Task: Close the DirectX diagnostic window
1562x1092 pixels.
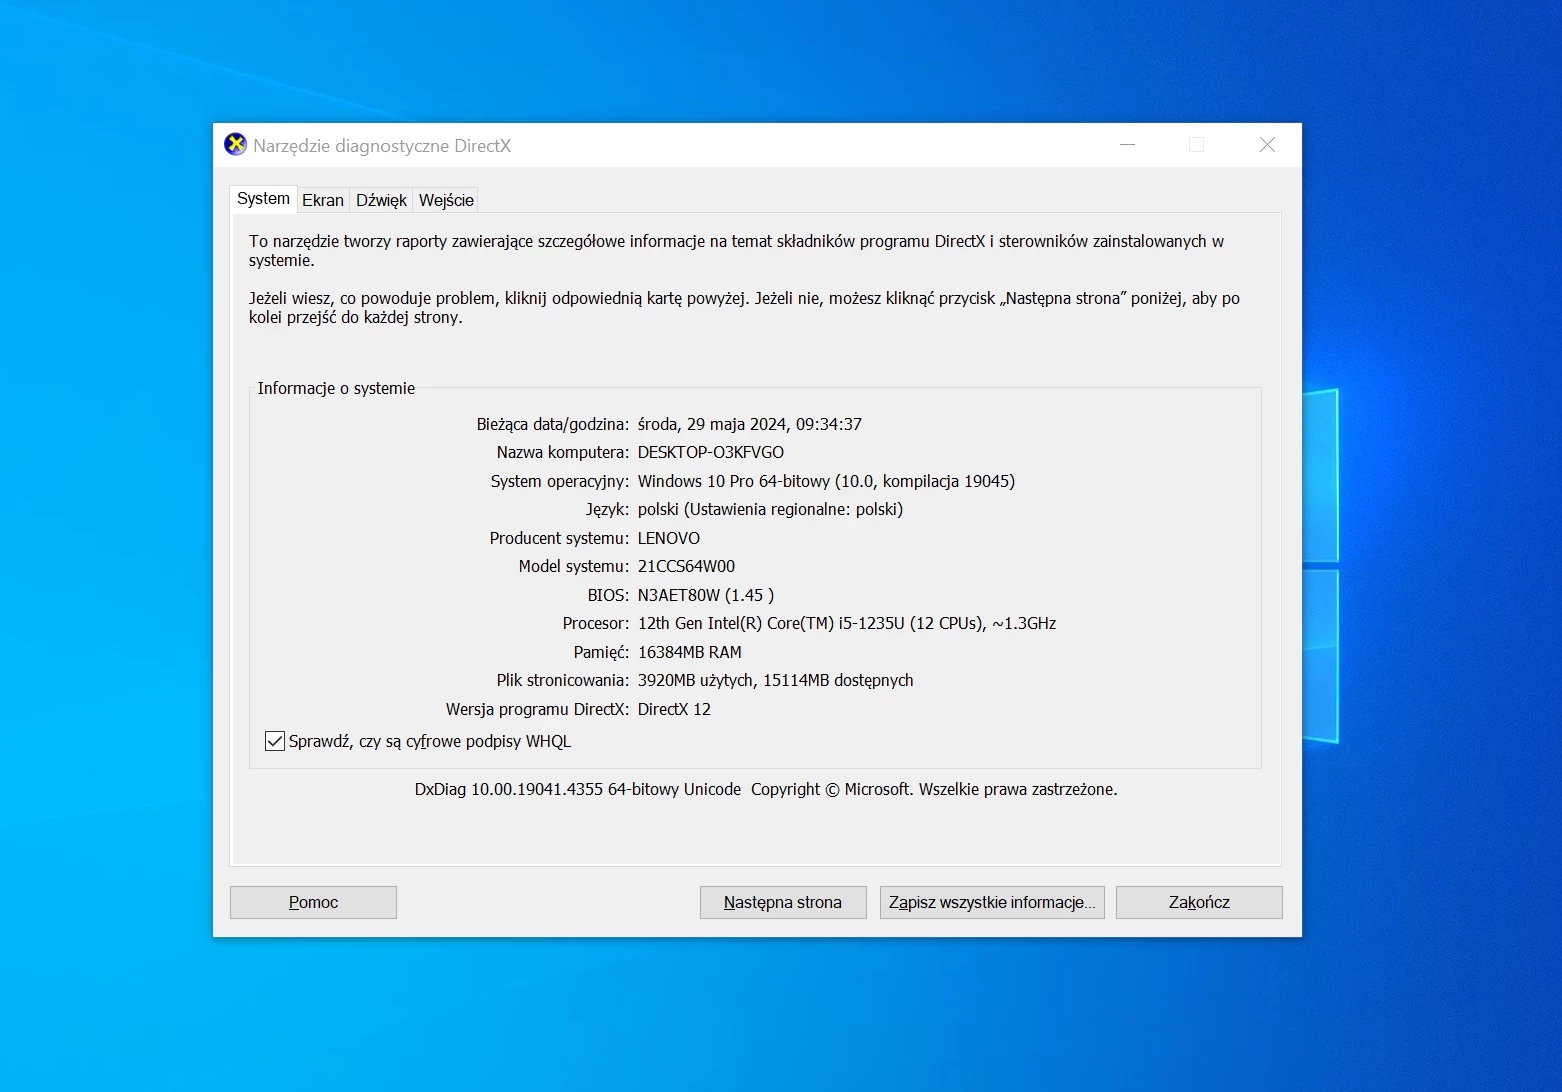Action: 1267,145
